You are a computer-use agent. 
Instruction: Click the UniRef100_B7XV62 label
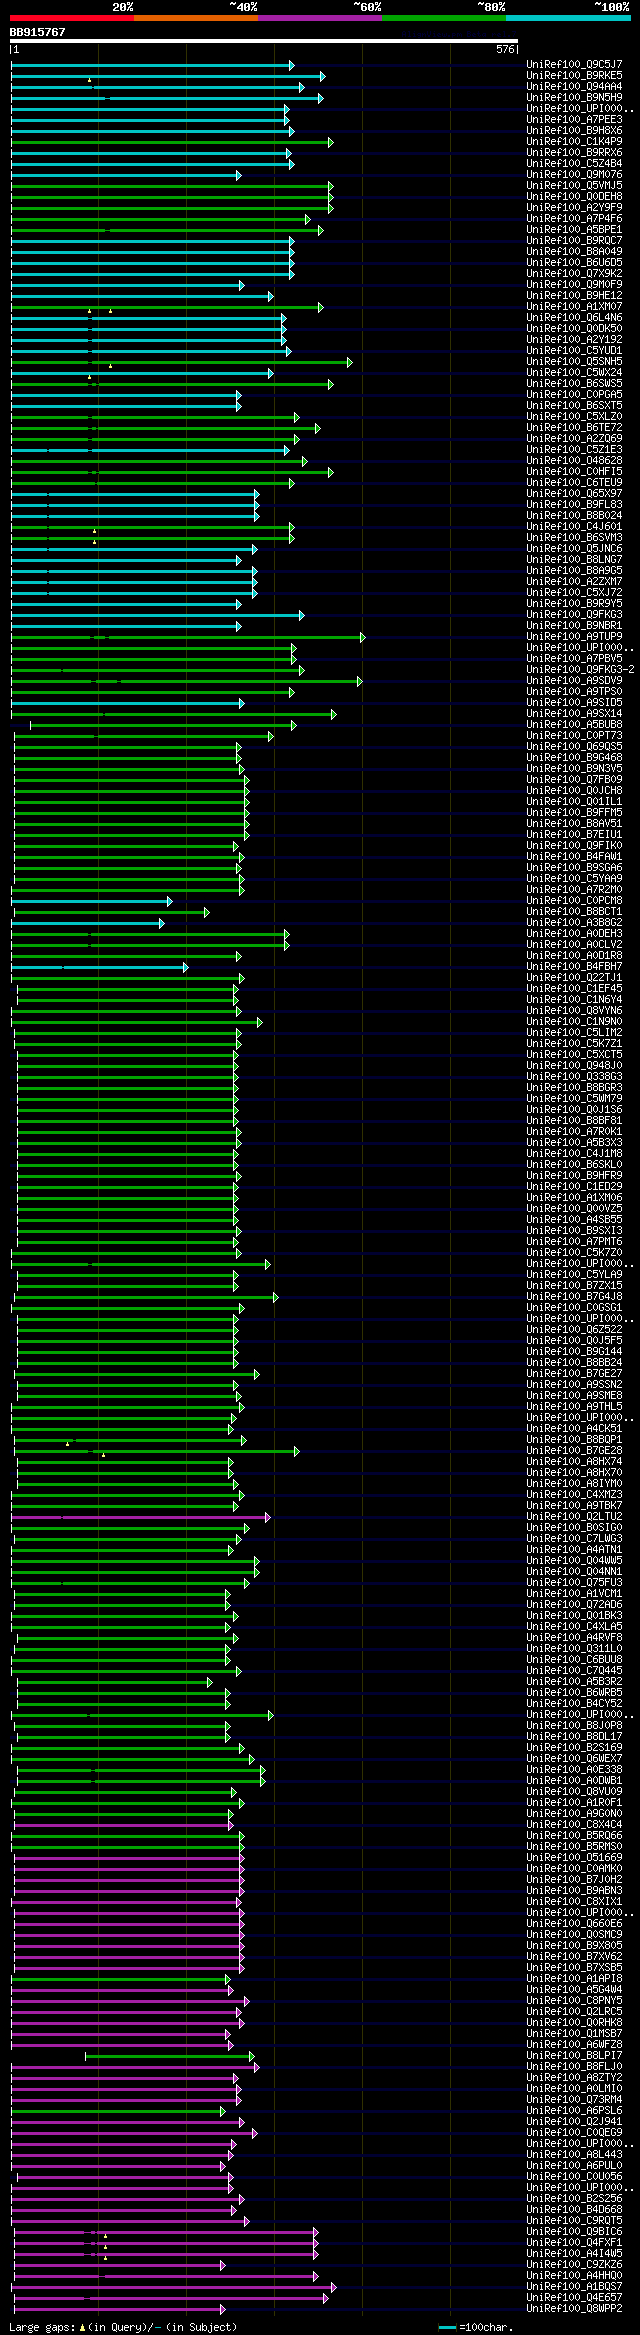(574, 1957)
